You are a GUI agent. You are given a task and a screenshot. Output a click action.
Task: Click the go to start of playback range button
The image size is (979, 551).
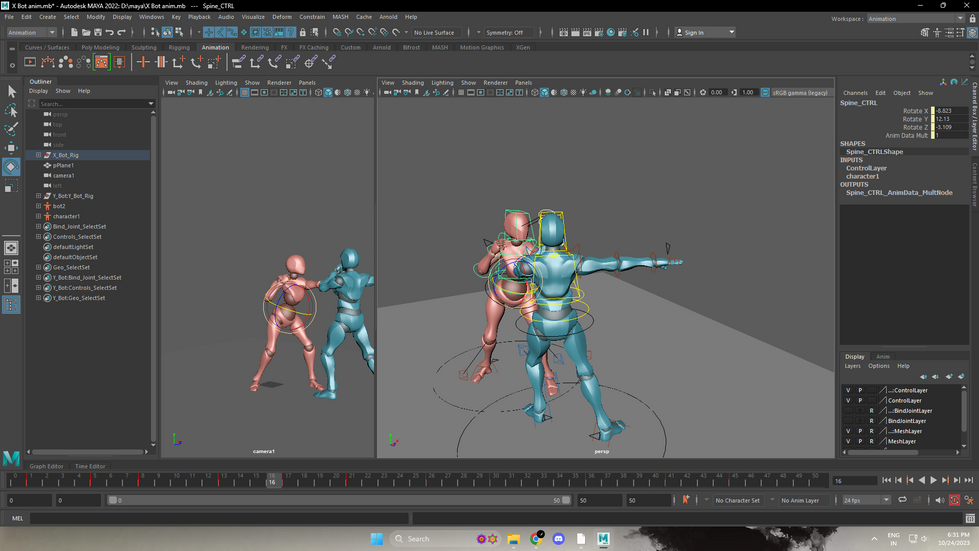pyautogui.click(x=887, y=480)
